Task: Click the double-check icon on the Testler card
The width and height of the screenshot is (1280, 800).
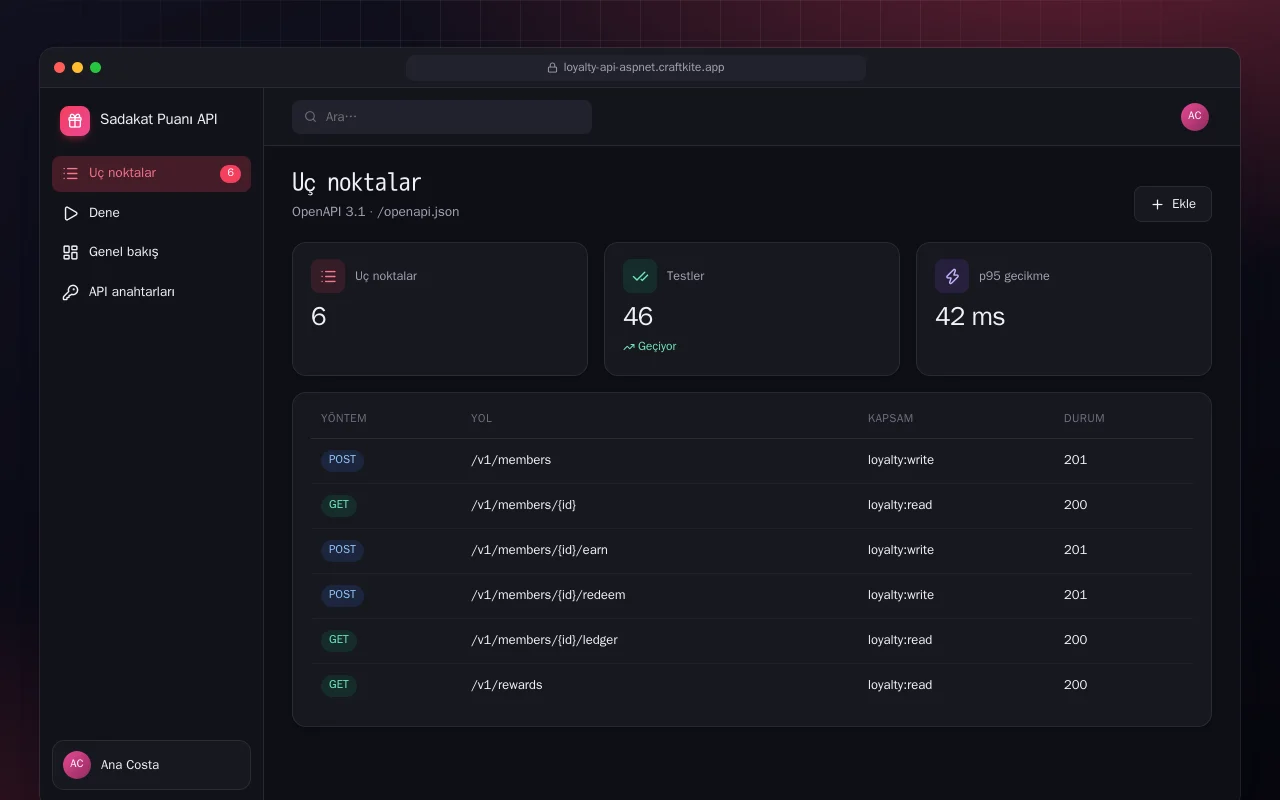Action: [640, 276]
